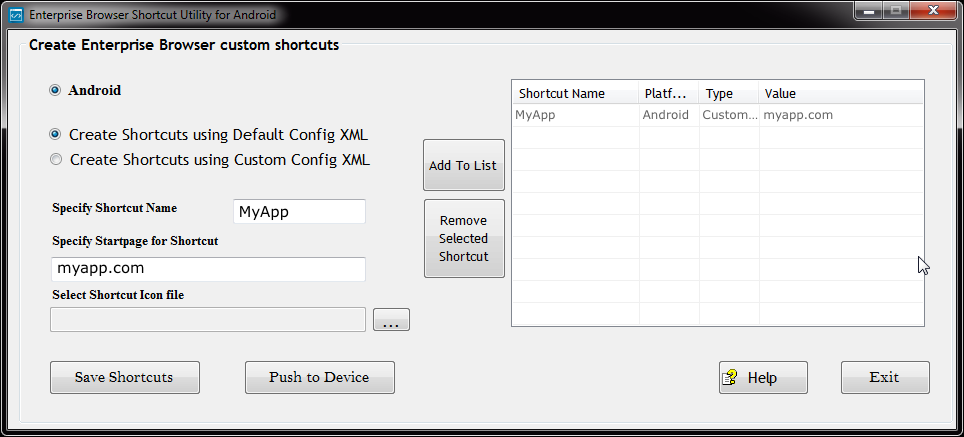Click the Help button question mark icon
The image size is (964, 437).
[x=731, y=378]
